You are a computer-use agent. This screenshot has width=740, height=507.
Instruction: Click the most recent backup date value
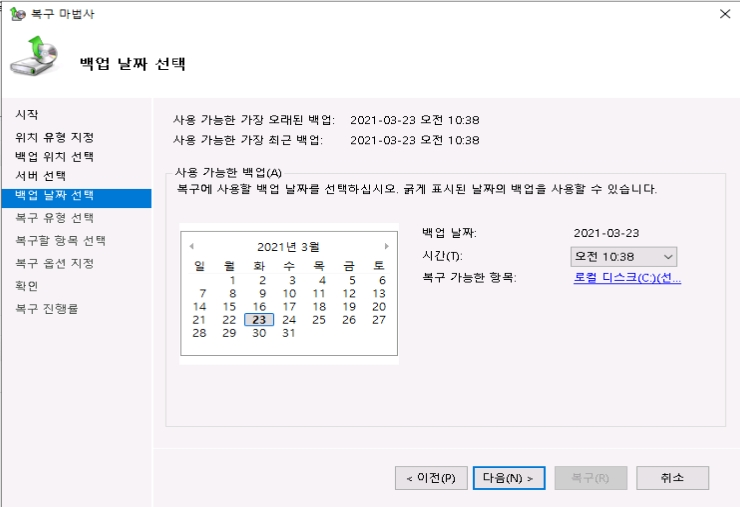coord(415,140)
